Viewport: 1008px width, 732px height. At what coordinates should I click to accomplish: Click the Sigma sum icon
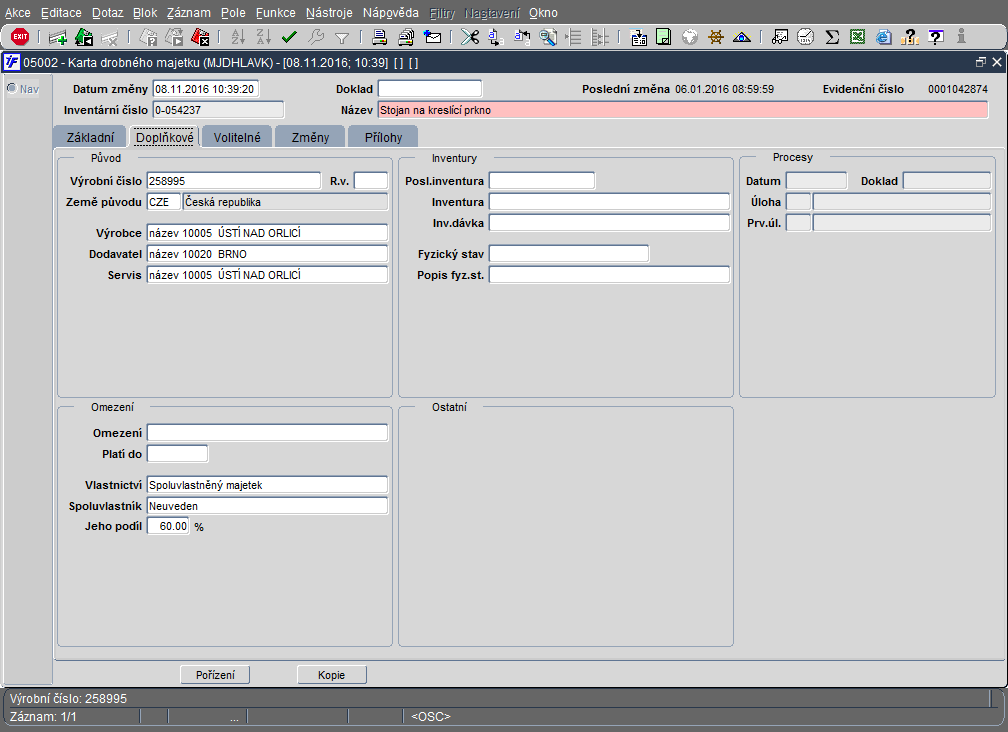click(x=832, y=37)
